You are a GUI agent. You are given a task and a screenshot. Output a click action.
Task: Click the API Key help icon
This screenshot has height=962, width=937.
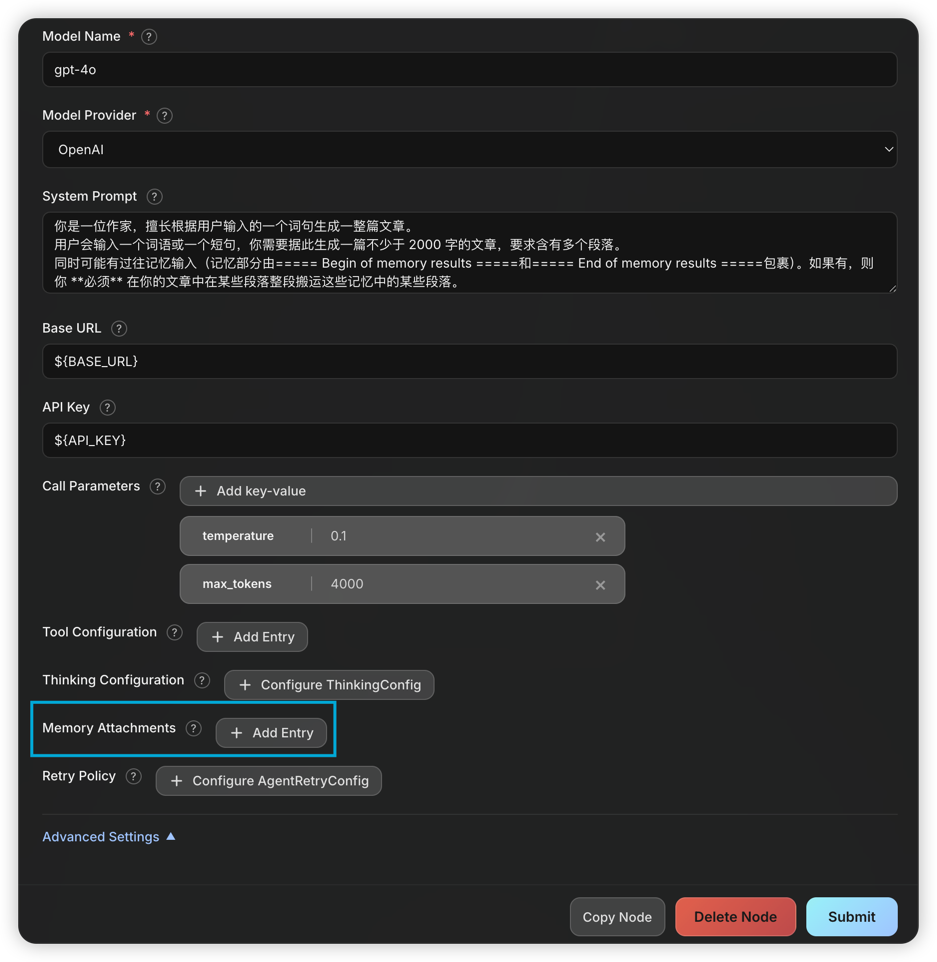tap(108, 408)
